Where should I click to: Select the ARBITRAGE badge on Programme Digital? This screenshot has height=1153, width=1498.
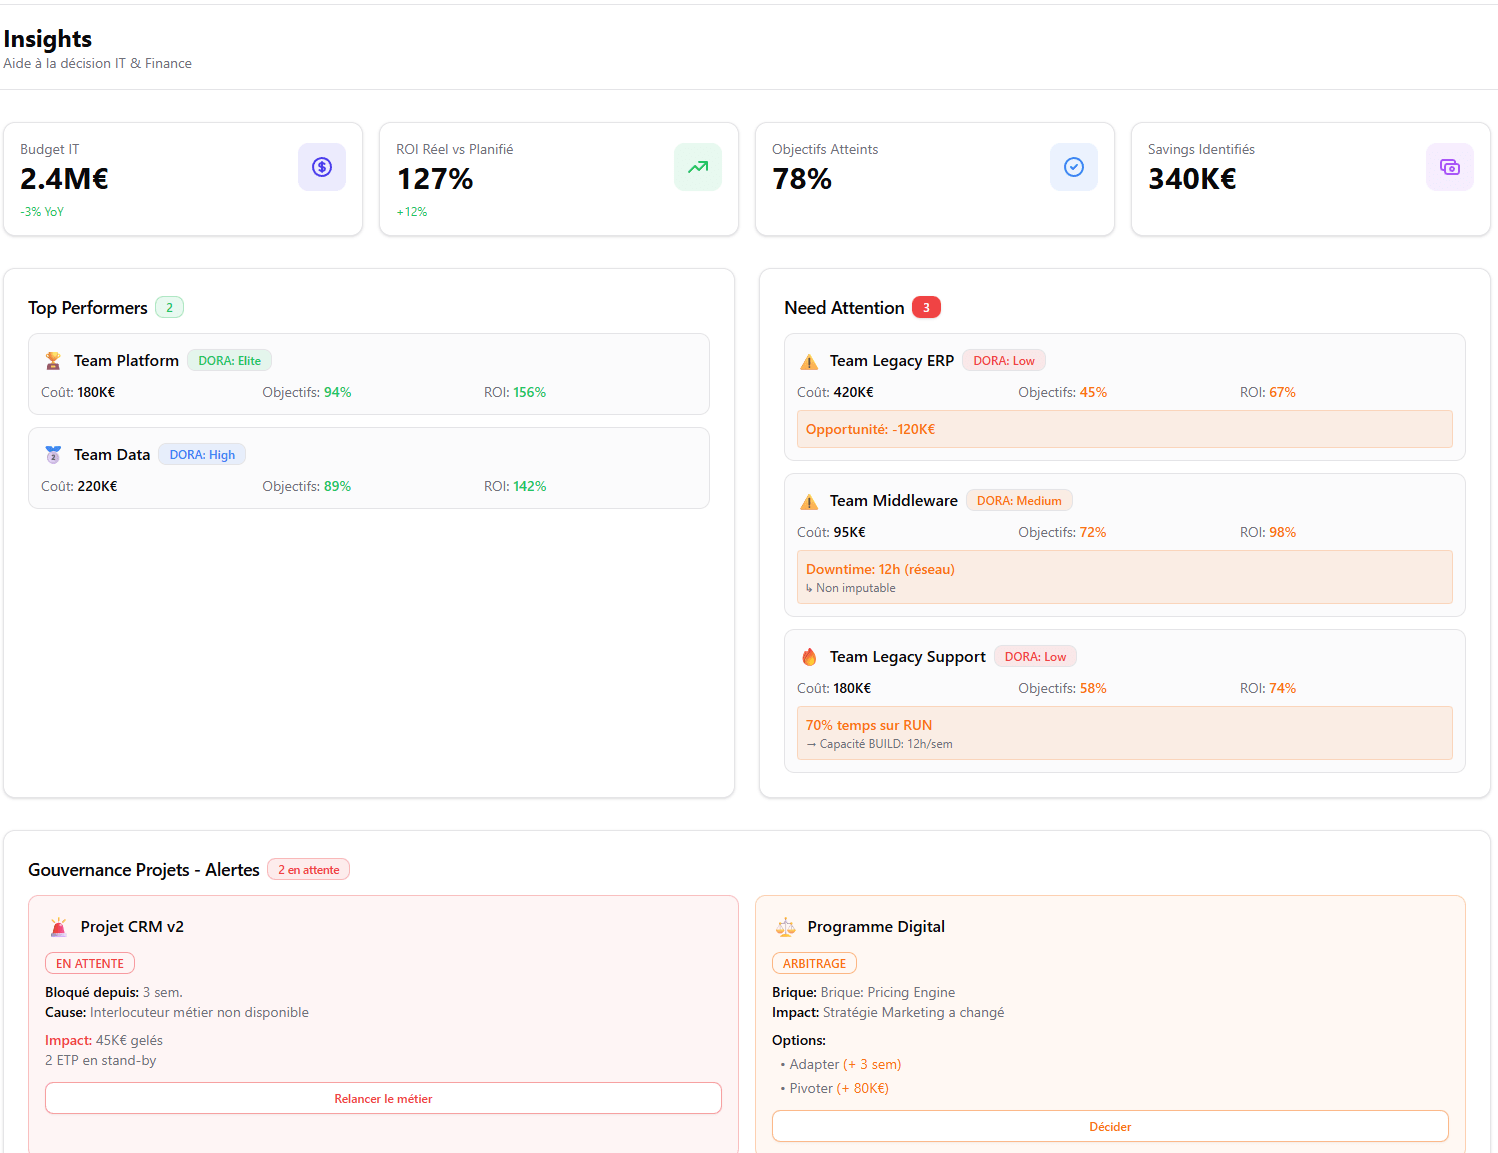(814, 963)
